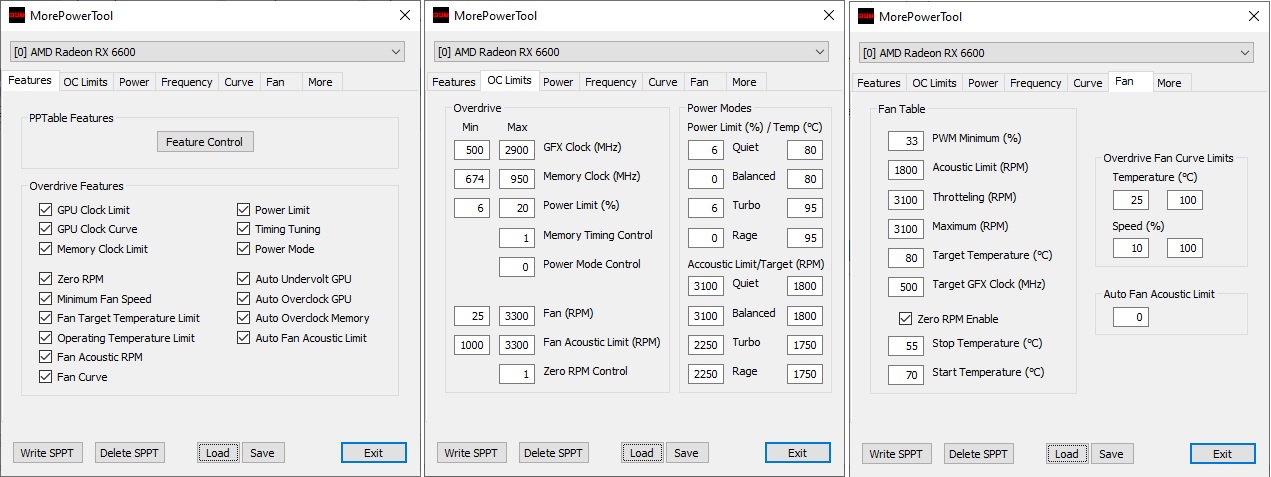The width and height of the screenshot is (1271, 477).
Task: Click Delete SPPT in the middle window
Action: (x=554, y=453)
